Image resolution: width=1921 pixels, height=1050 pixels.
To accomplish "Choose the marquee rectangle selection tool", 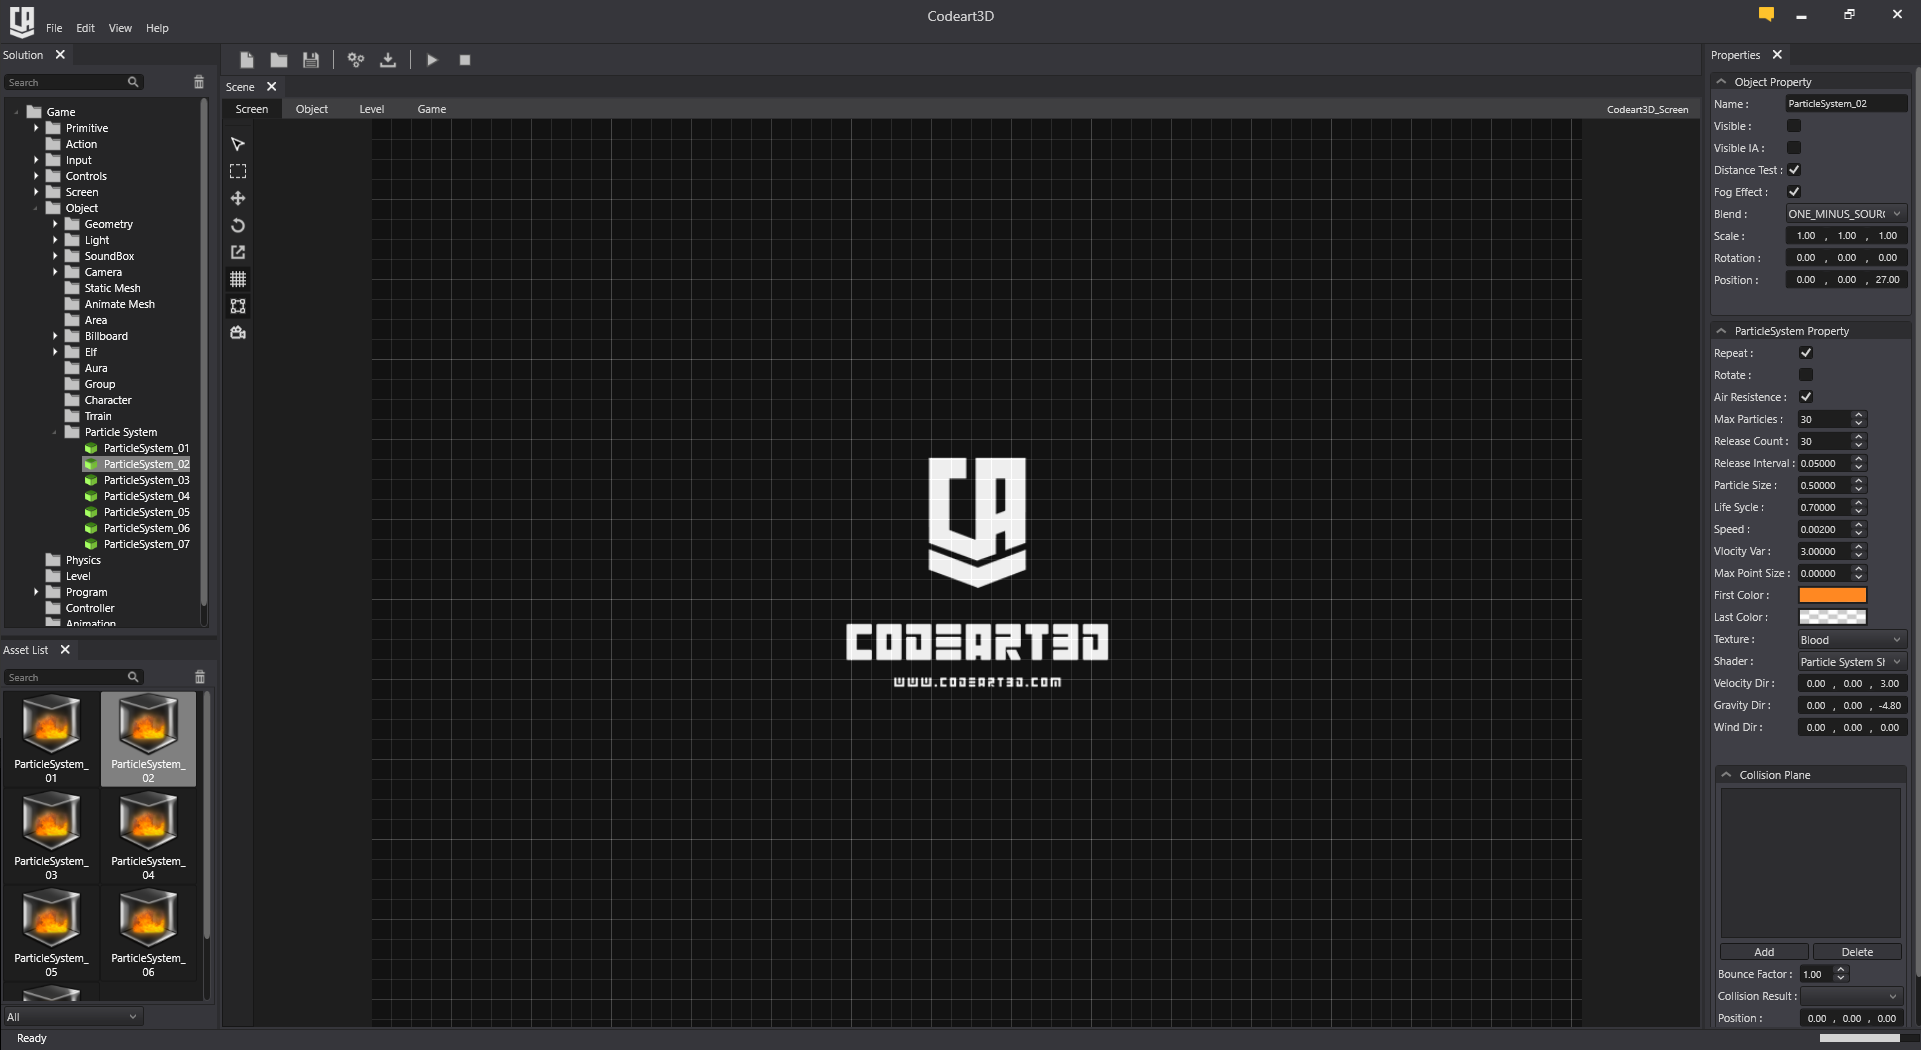I will point(238,171).
